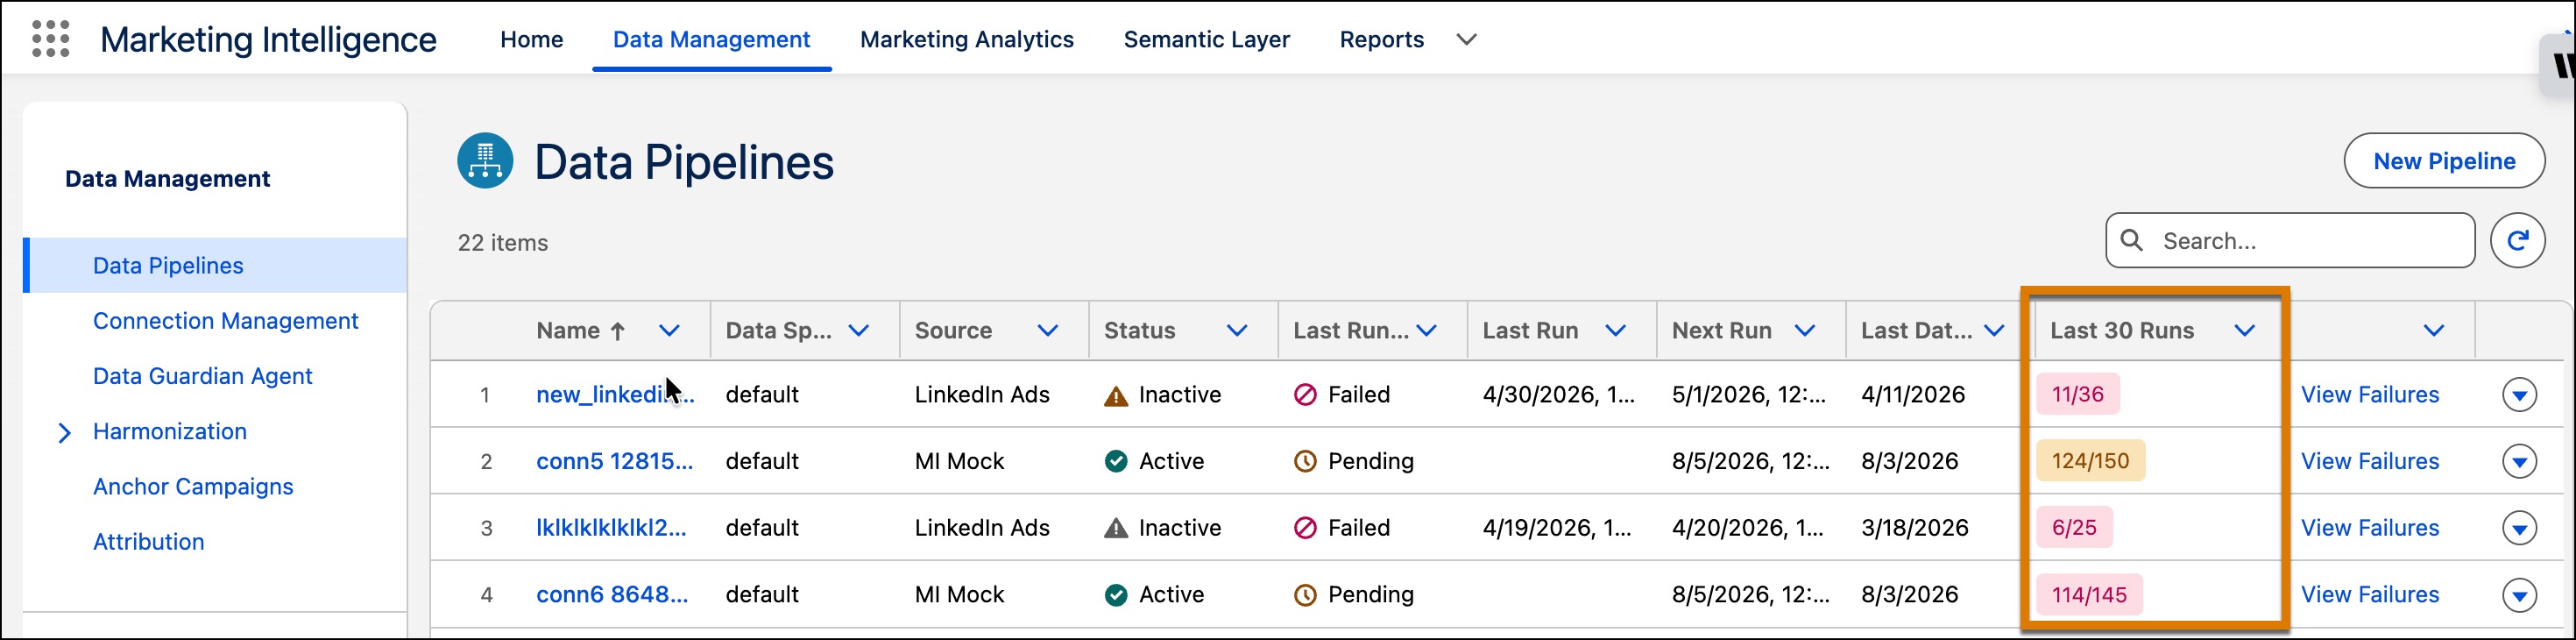Click the Inactive warning icon in row 3
2576x640 pixels.
coord(1116,528)
